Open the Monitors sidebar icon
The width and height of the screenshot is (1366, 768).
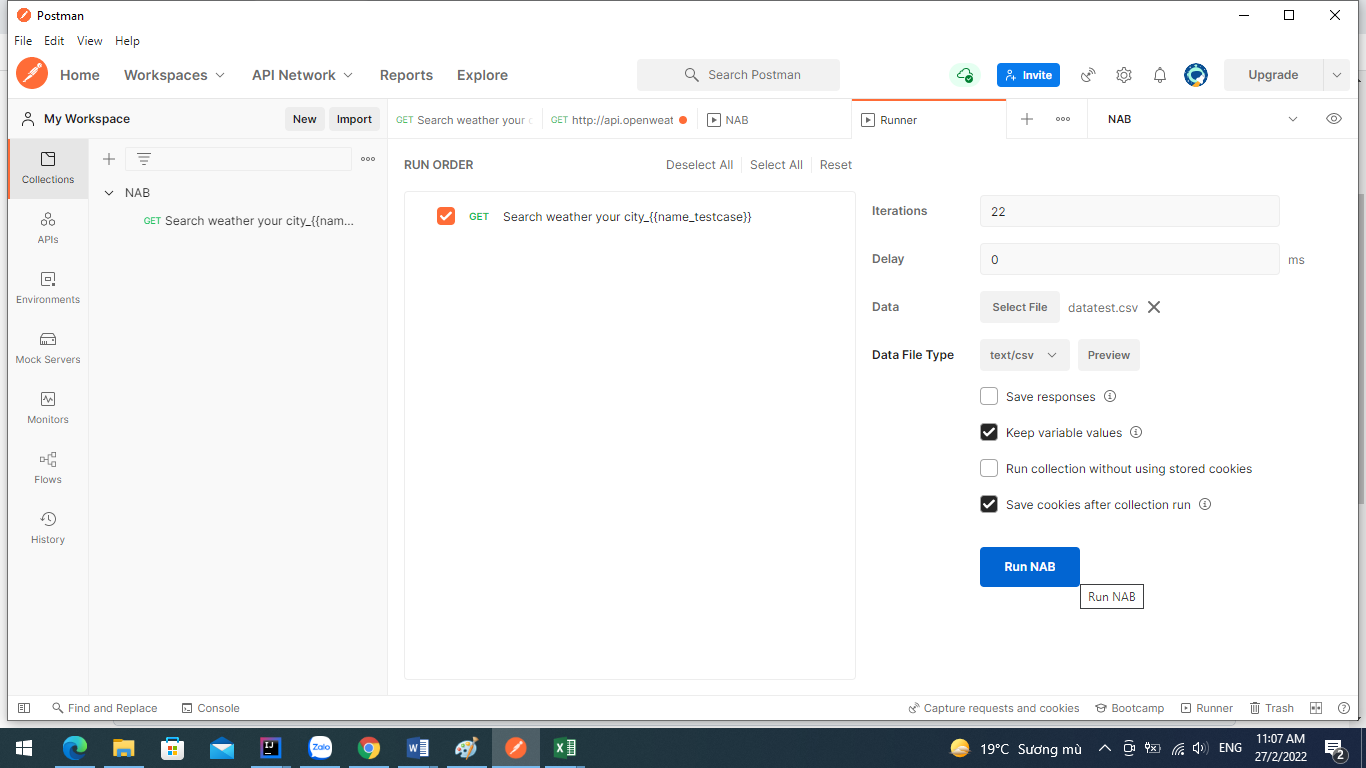48,408
